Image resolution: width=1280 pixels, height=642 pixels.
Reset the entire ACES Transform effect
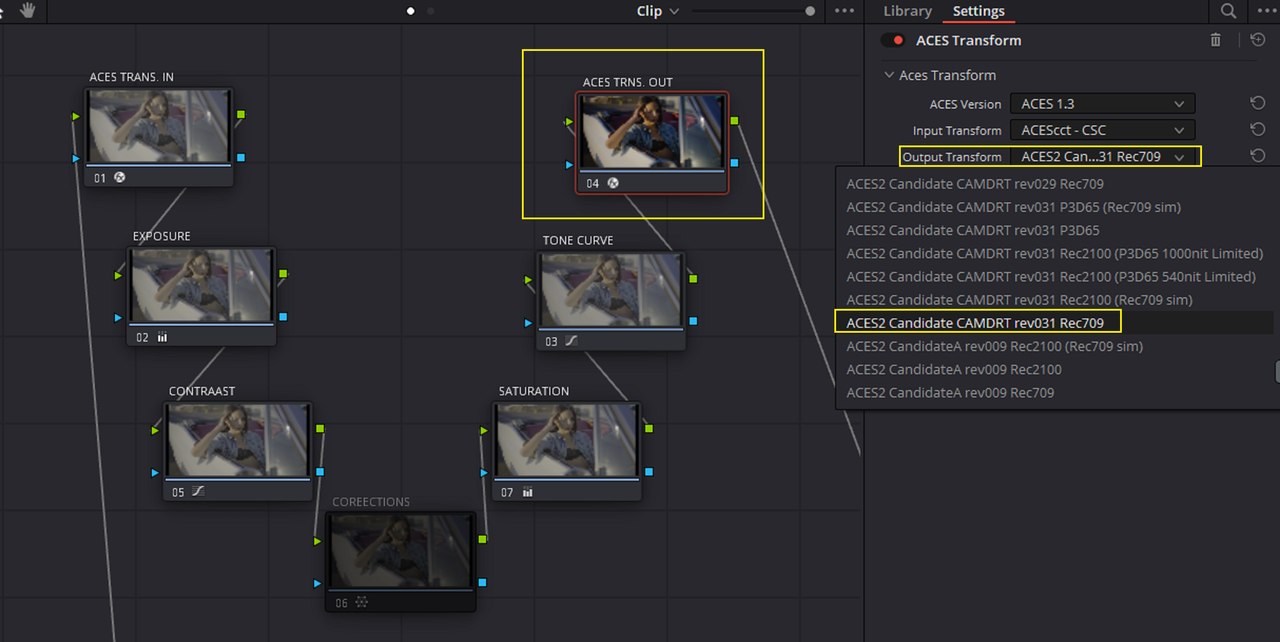[1258, 40]
